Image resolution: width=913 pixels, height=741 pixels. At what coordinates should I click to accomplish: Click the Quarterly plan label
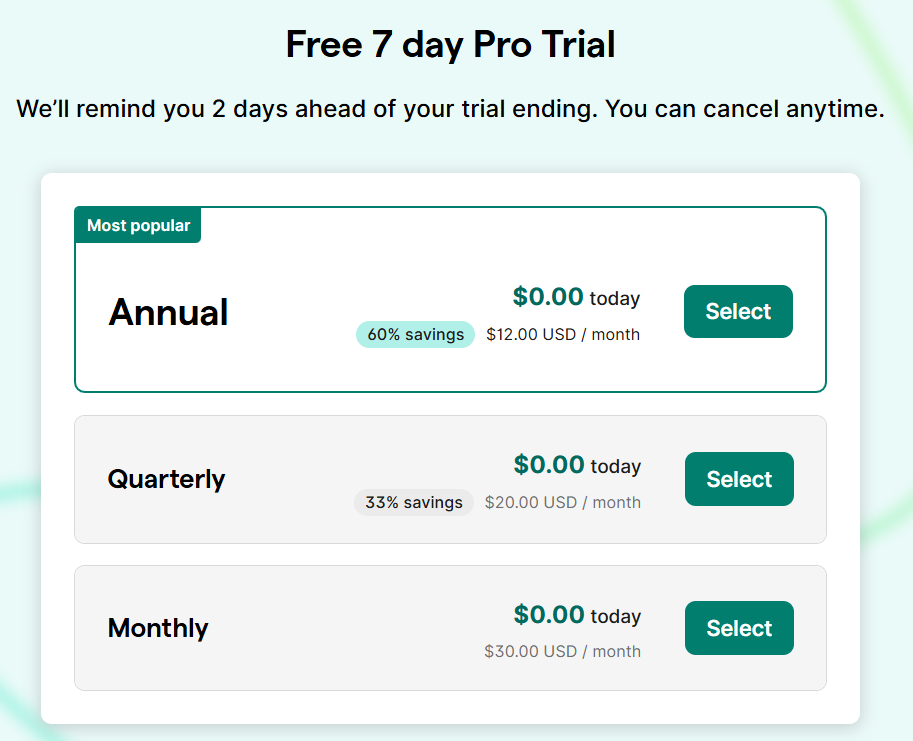(x=166, y=479)
